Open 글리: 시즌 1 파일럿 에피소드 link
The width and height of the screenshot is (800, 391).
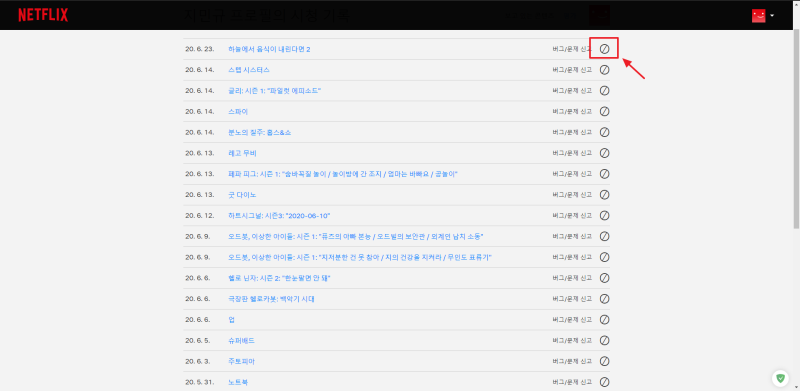(x=274, y=91)
